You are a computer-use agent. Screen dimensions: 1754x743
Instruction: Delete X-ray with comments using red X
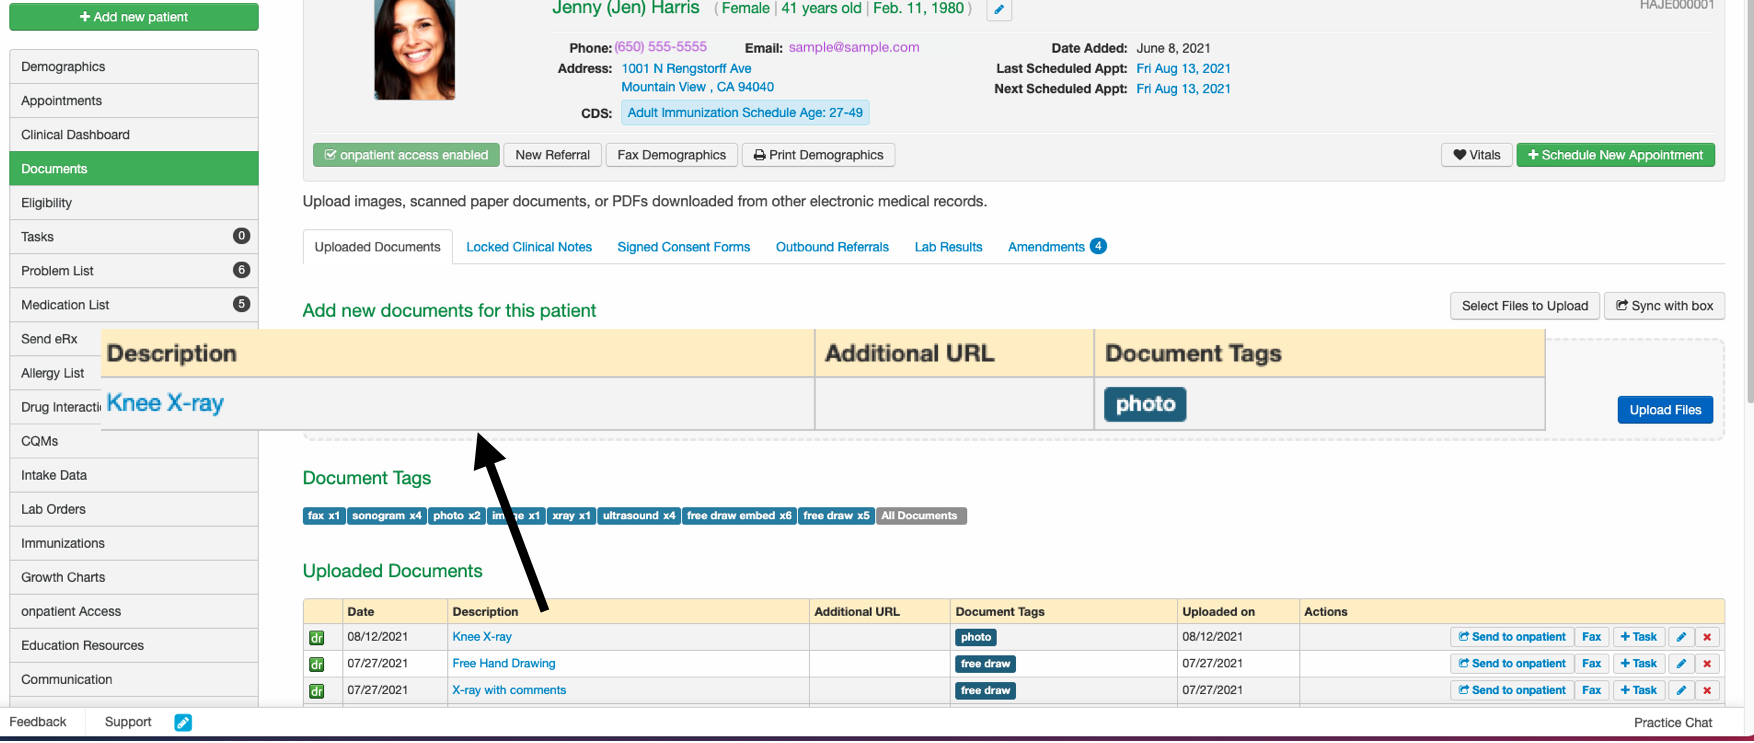1707,690
